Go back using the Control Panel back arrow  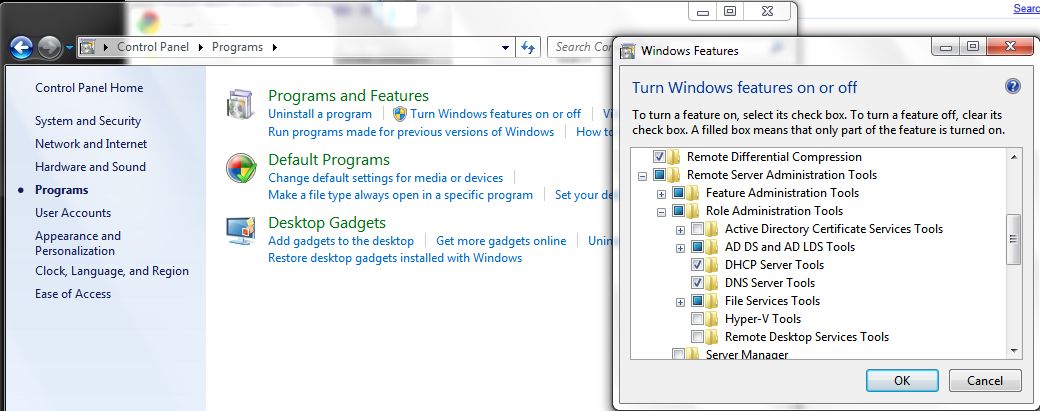pyautogui.click(x=22, y=47)
